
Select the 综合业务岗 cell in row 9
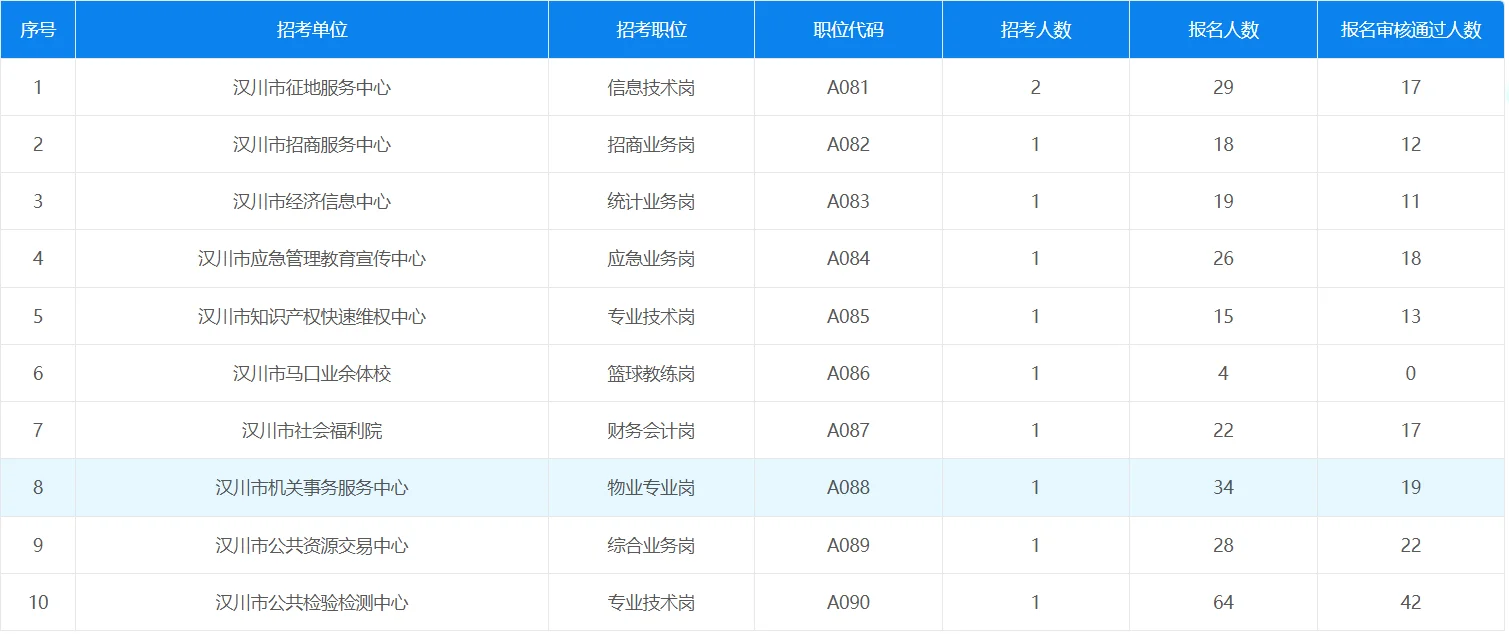pyautogui.click(x=651, y=546)
